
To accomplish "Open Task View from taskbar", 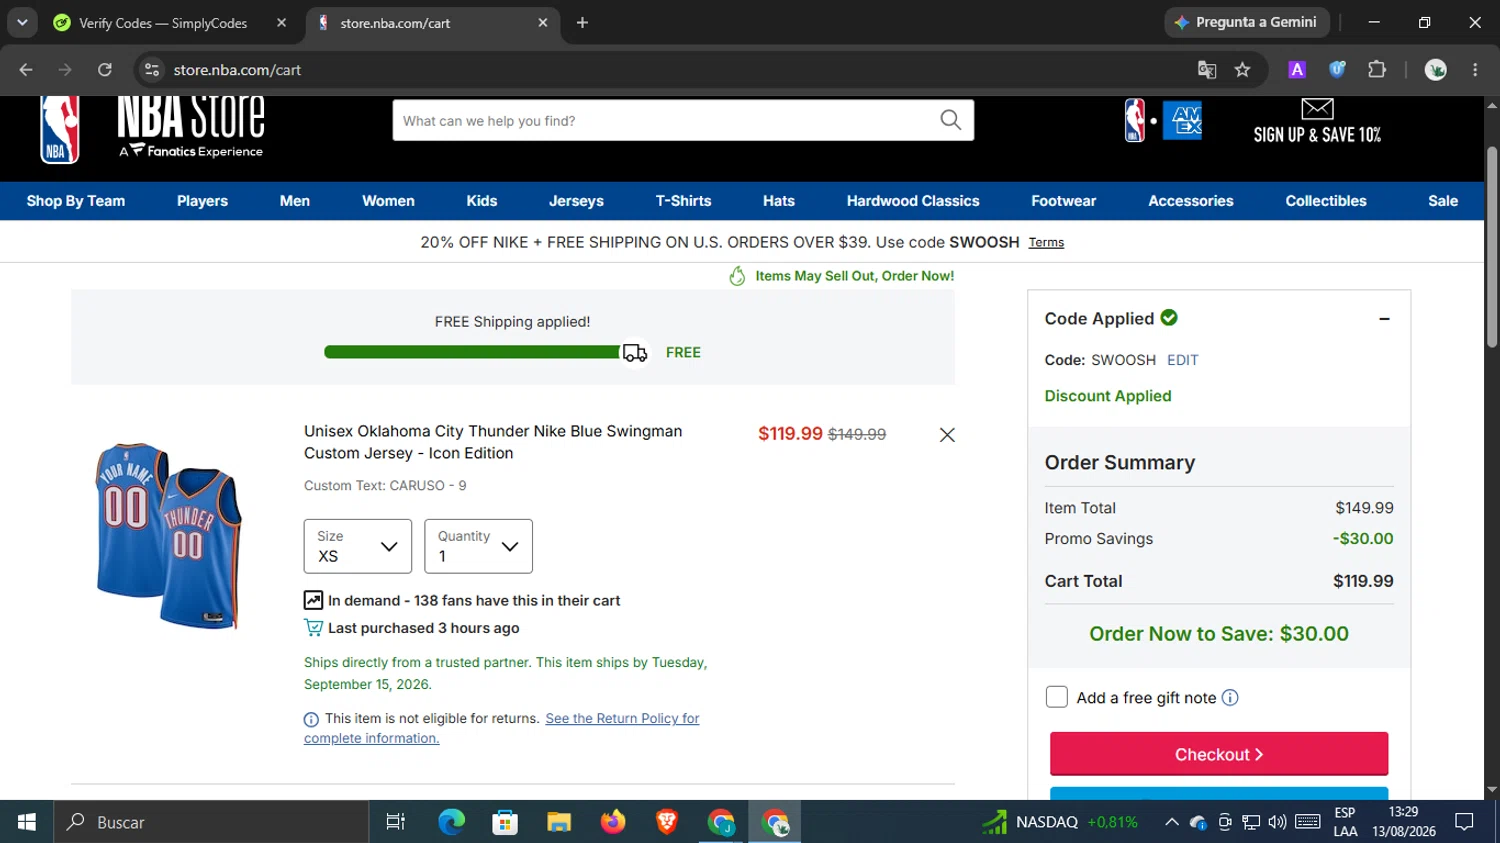I will (396, 822).
